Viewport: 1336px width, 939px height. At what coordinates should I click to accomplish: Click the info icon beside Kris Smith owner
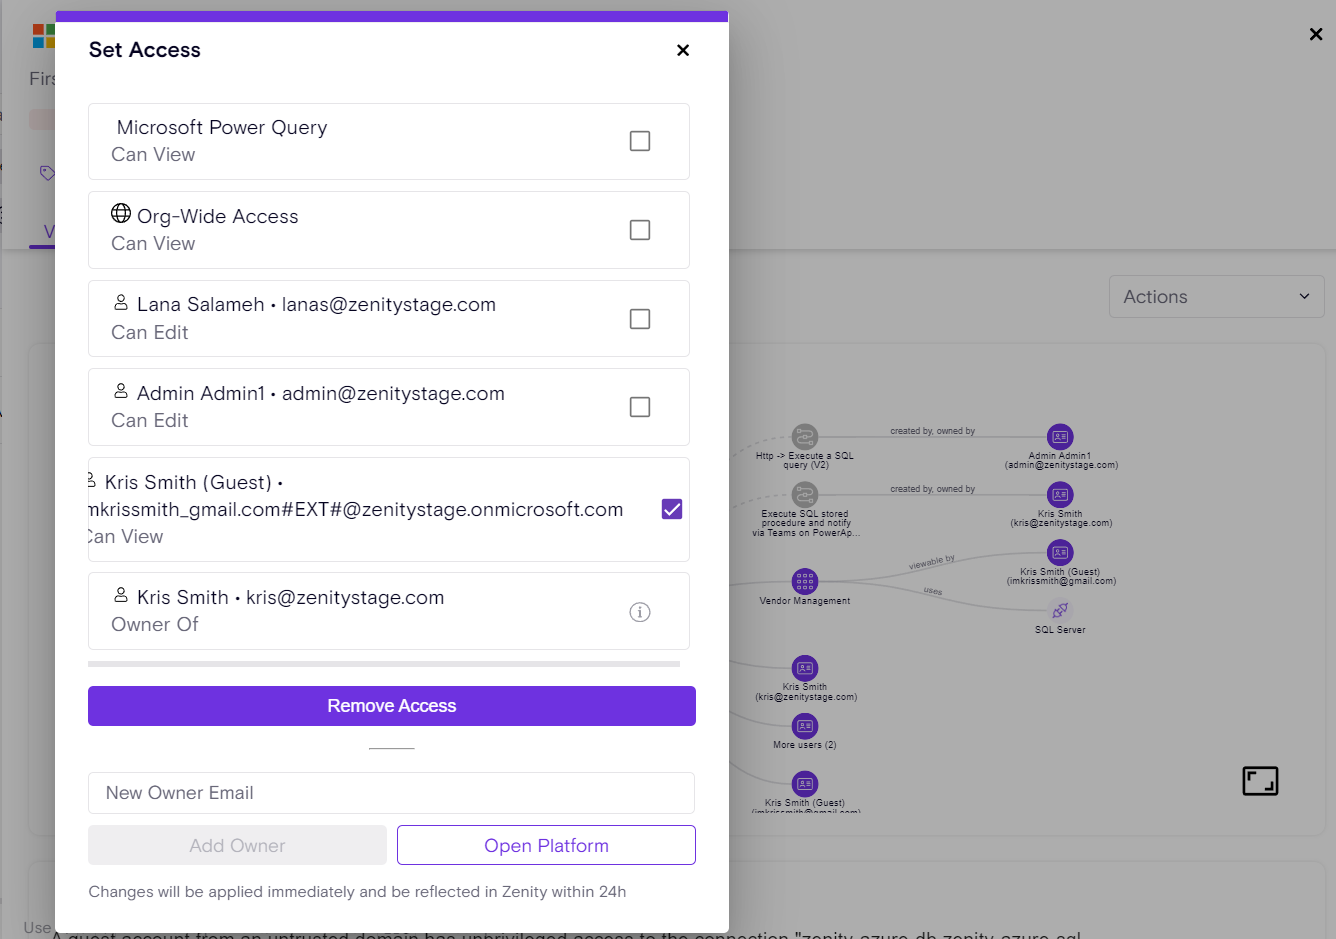click(640, 612)
